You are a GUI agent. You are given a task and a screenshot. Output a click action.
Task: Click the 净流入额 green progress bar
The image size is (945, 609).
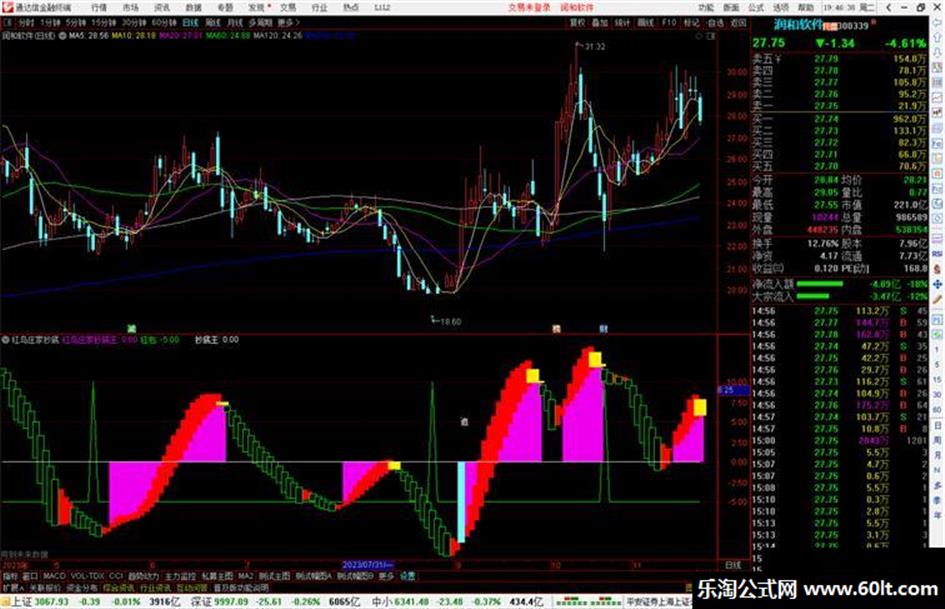pyautogui.click(x=820, y=284)
